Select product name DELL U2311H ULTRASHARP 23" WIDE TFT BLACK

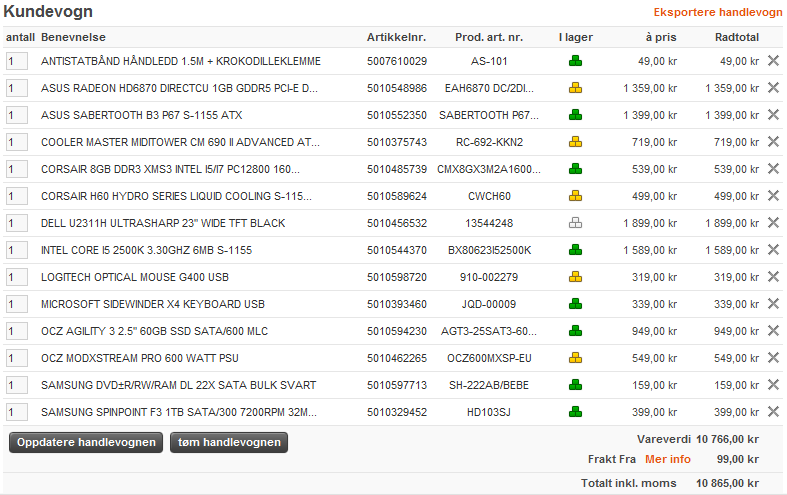pos(163,223)
